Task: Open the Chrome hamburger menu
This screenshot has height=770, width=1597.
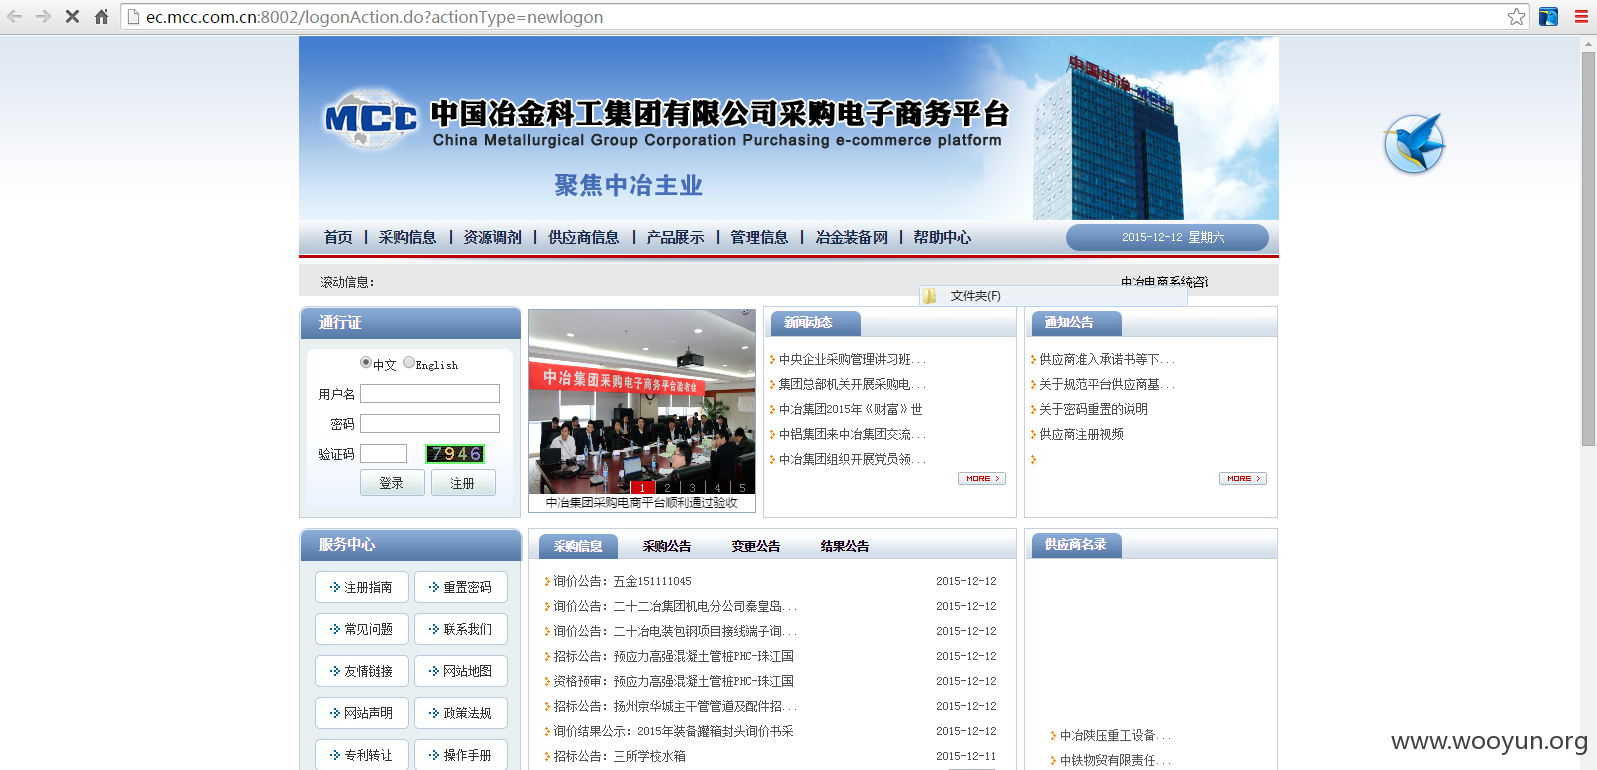Action: click(1581, 17)
